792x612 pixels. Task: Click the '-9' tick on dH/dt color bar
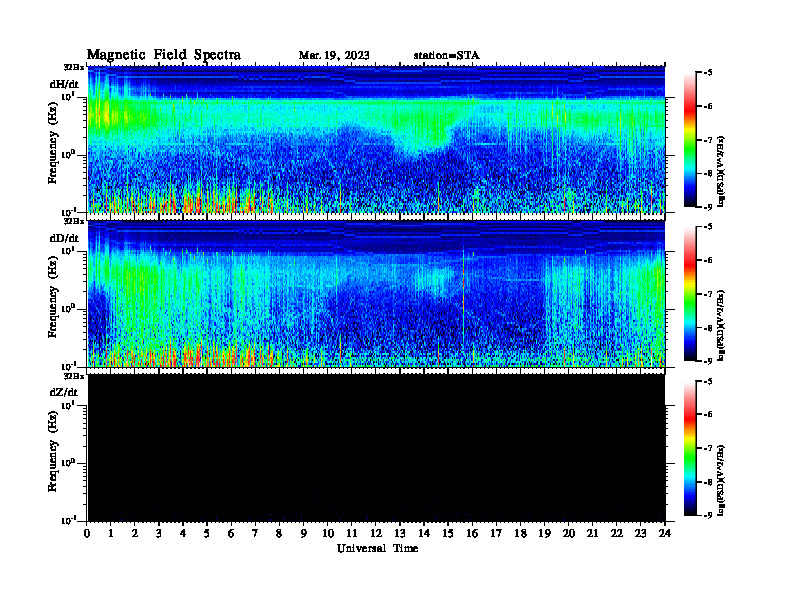tap(707, 207)
